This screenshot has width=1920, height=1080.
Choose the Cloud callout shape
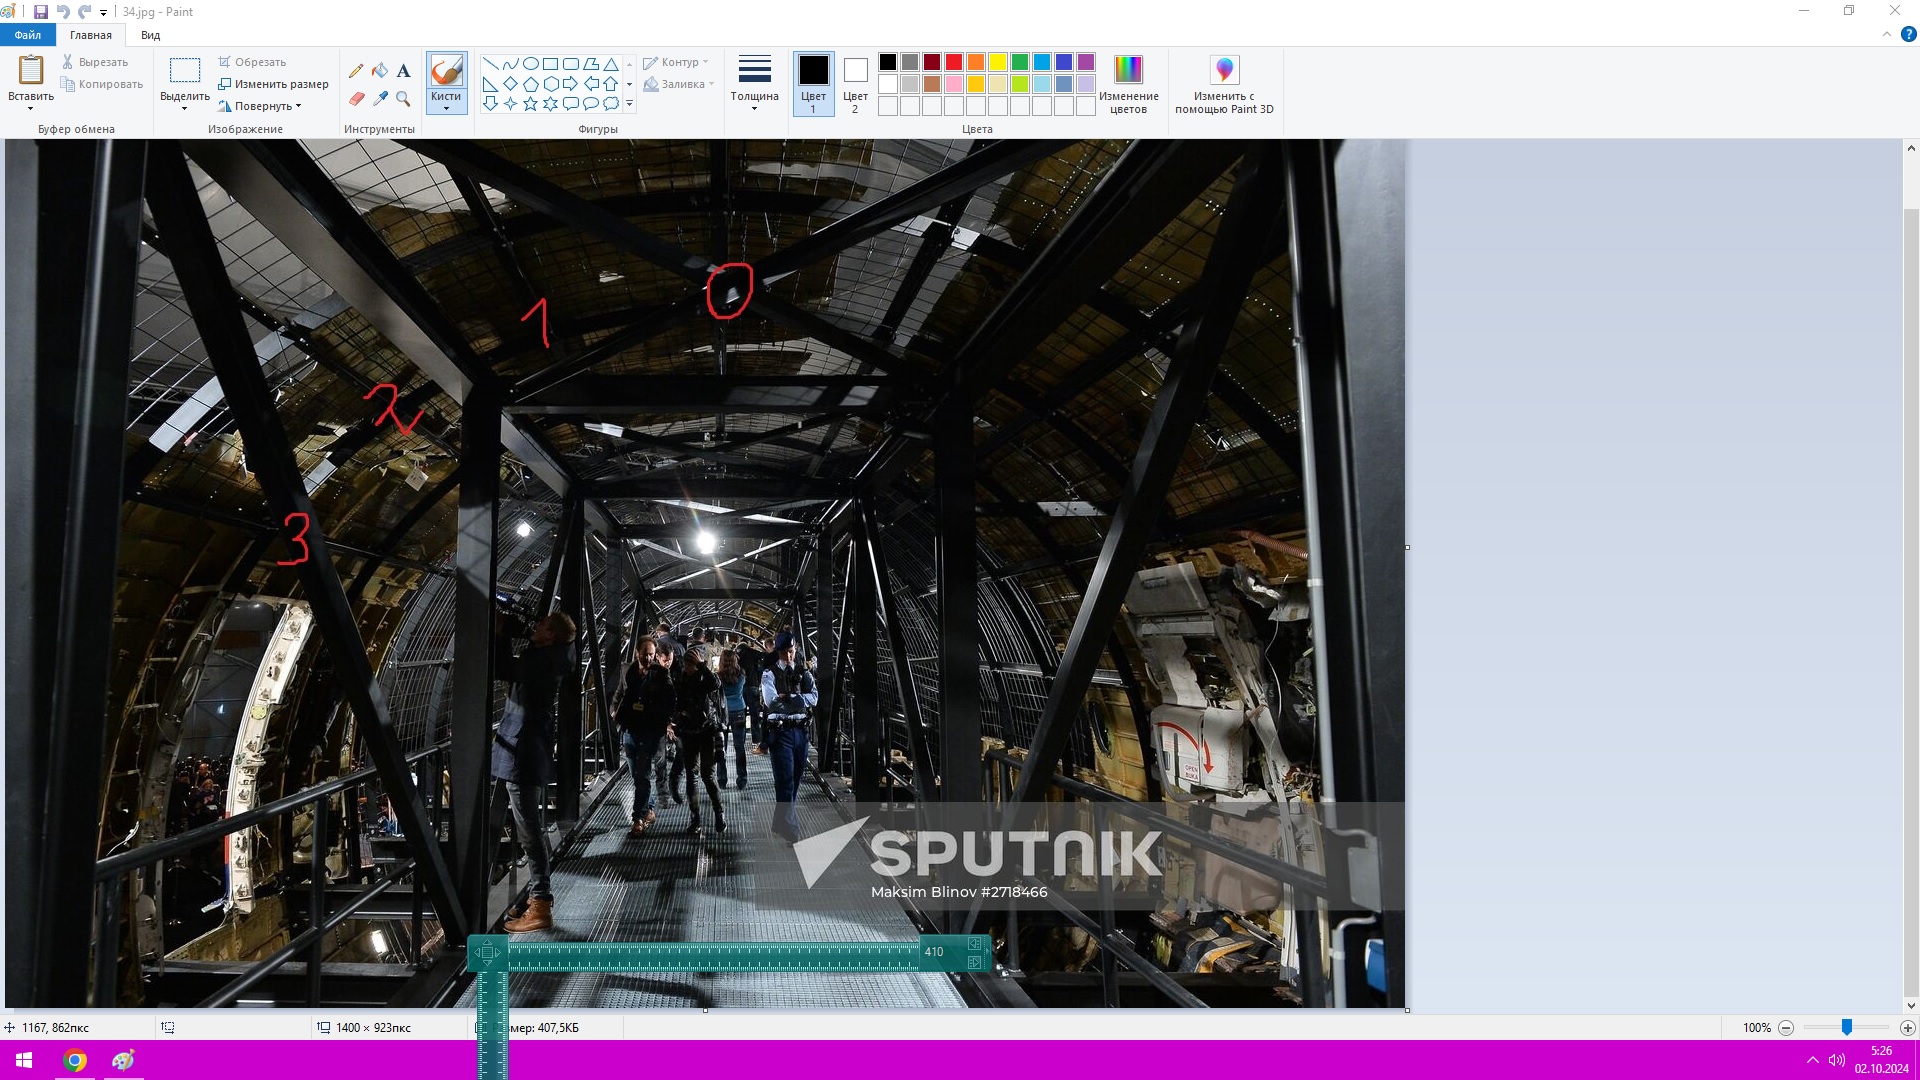610,104
